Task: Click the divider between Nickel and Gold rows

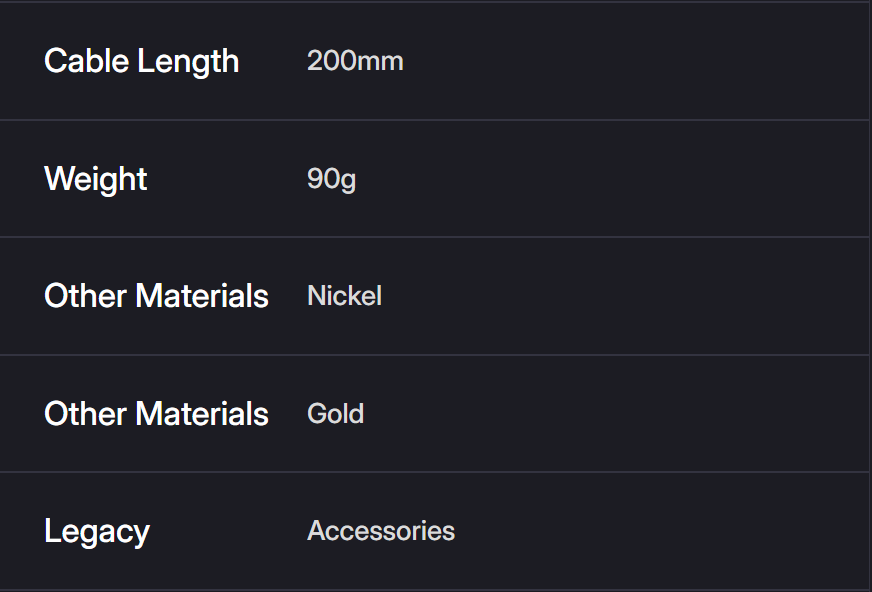Action: point(435,355)
